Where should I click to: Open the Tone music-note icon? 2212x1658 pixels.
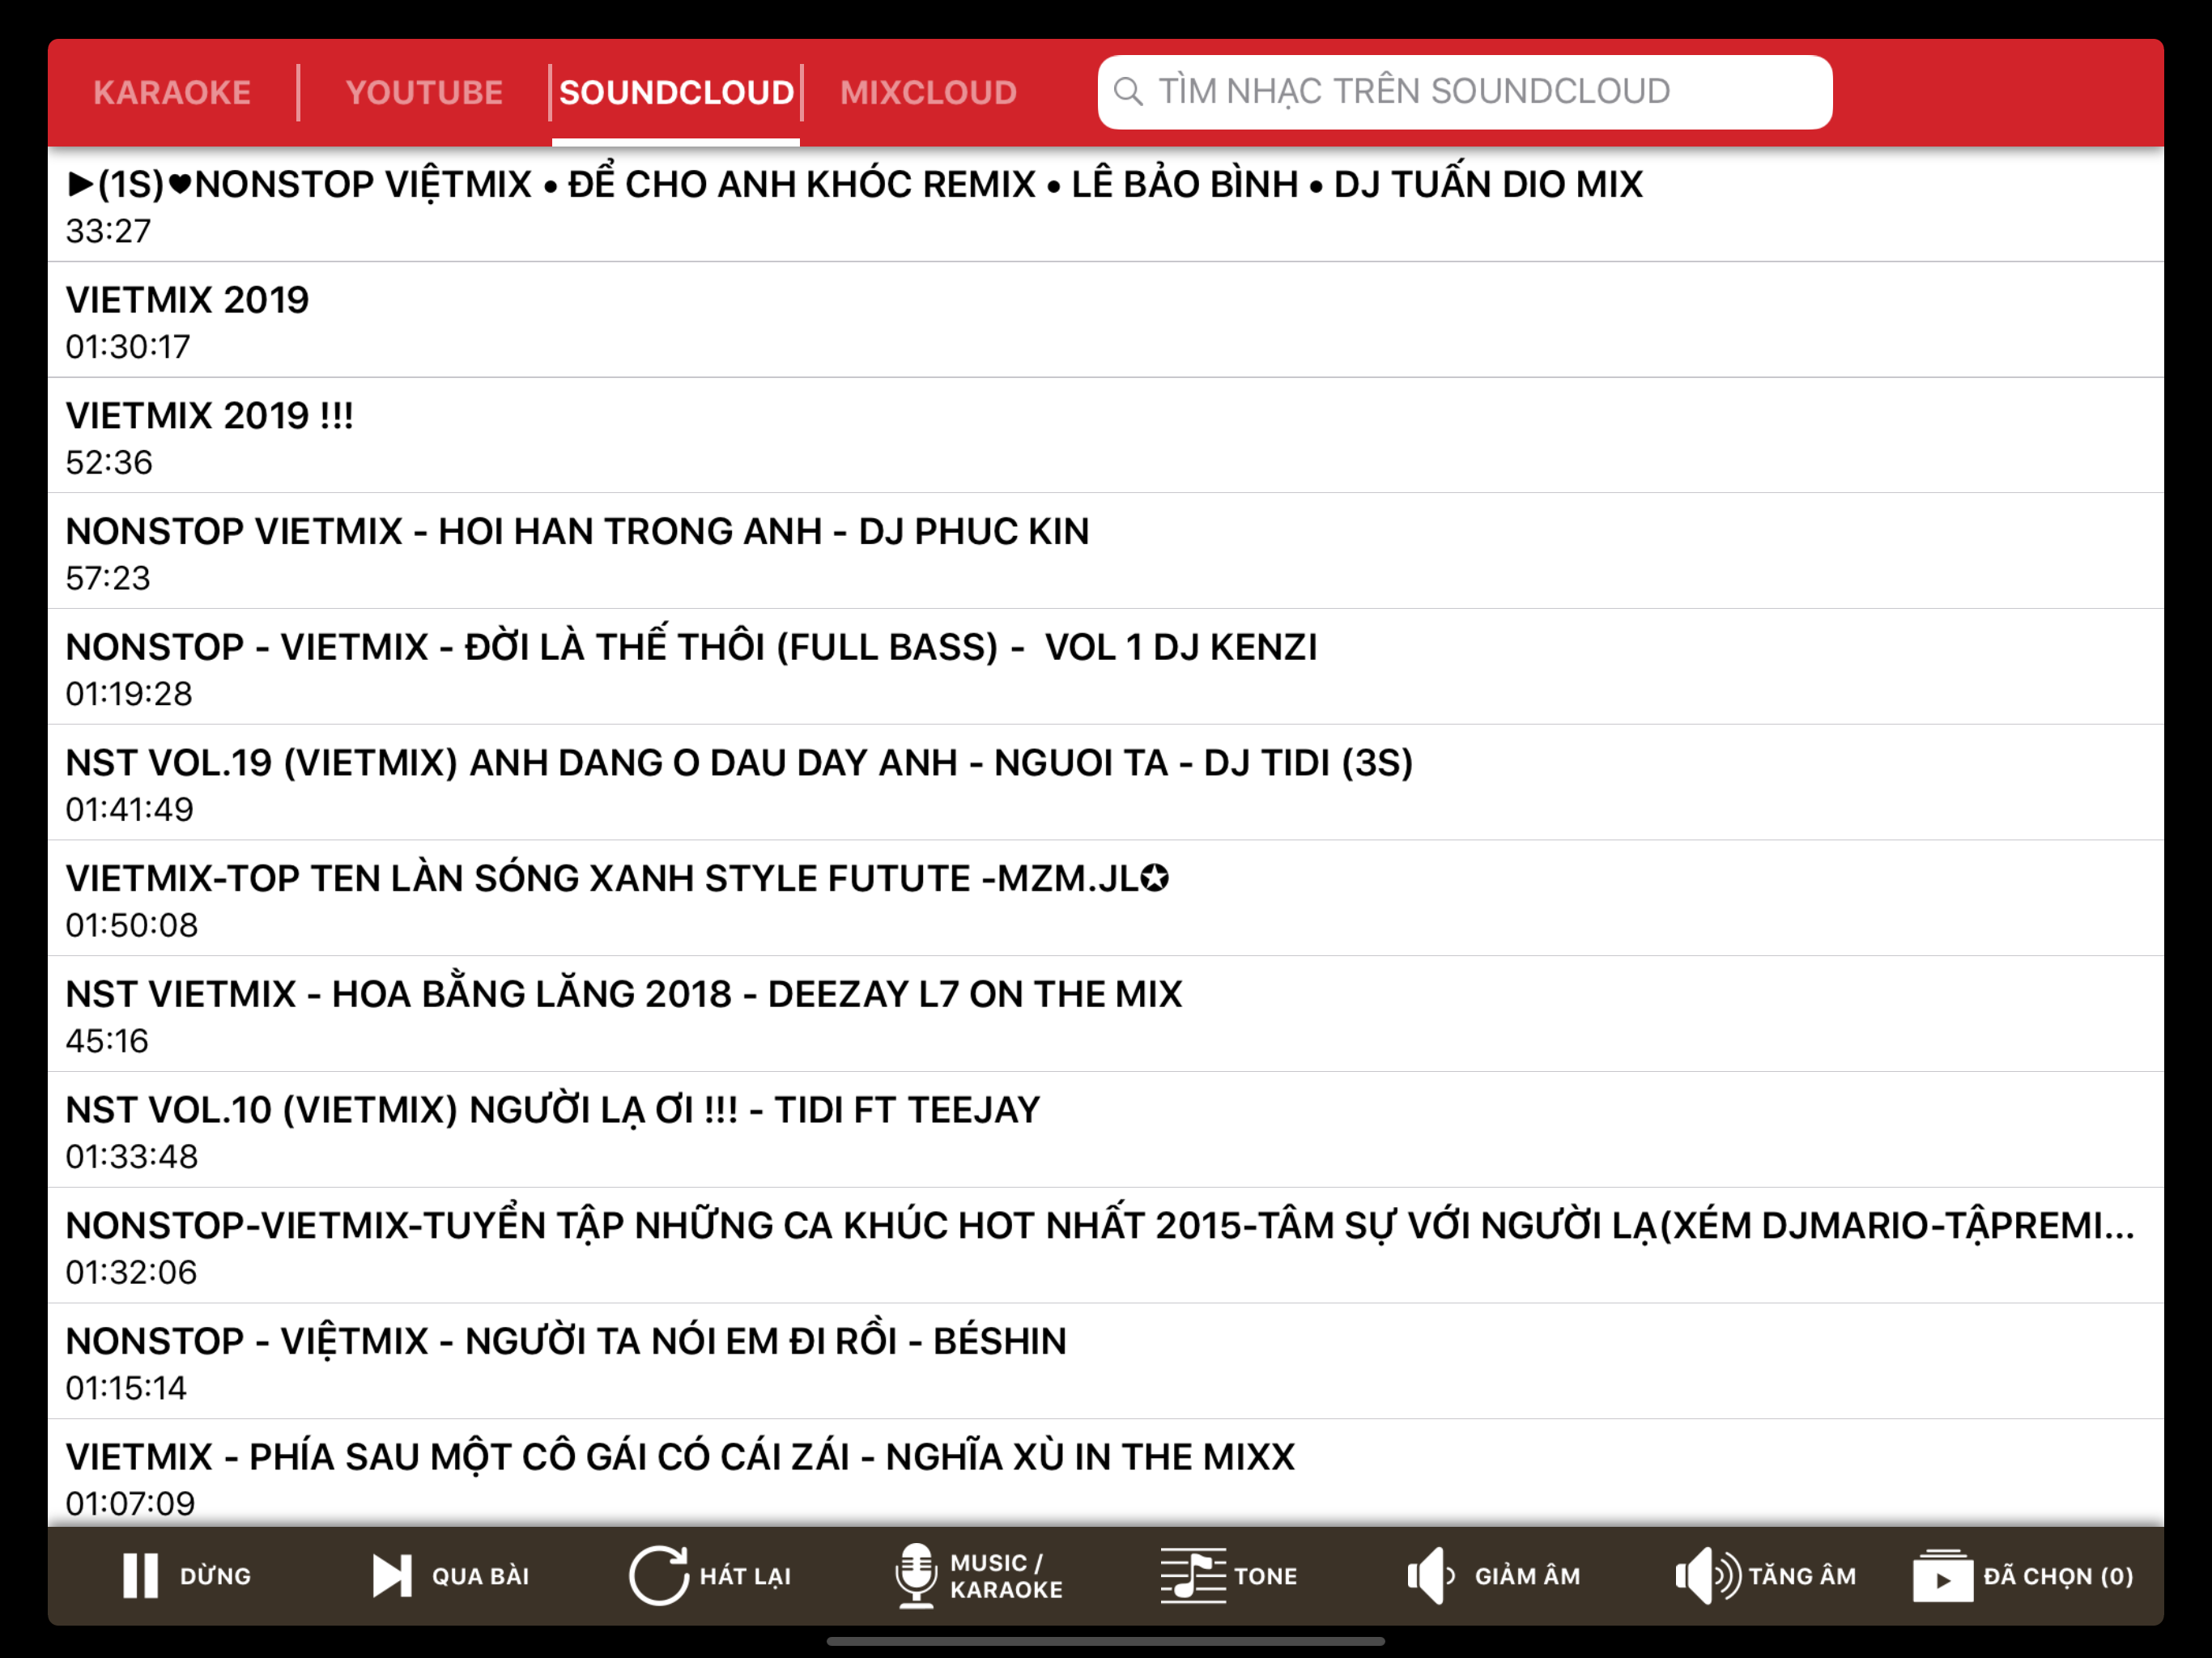tap(1193, 1576)
